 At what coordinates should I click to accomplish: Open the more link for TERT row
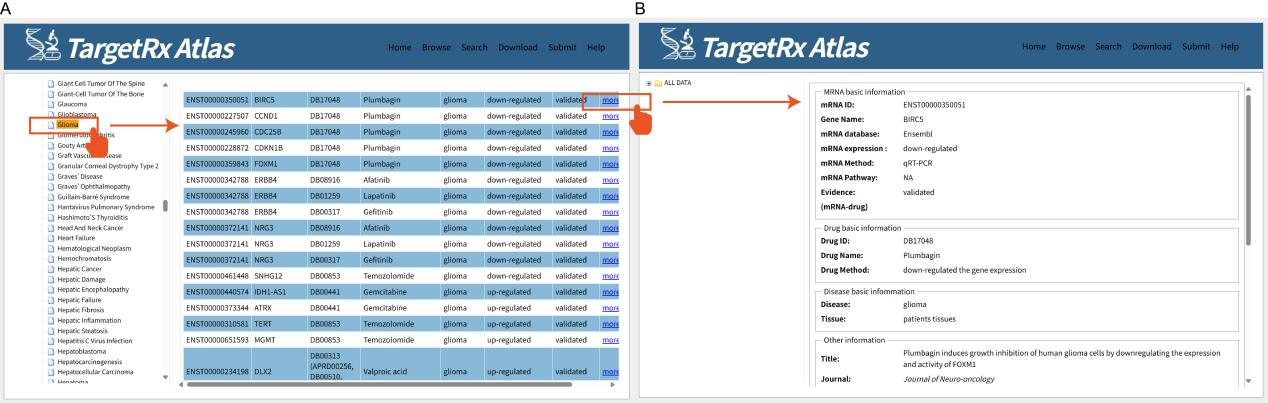click(x=610, y=322)
